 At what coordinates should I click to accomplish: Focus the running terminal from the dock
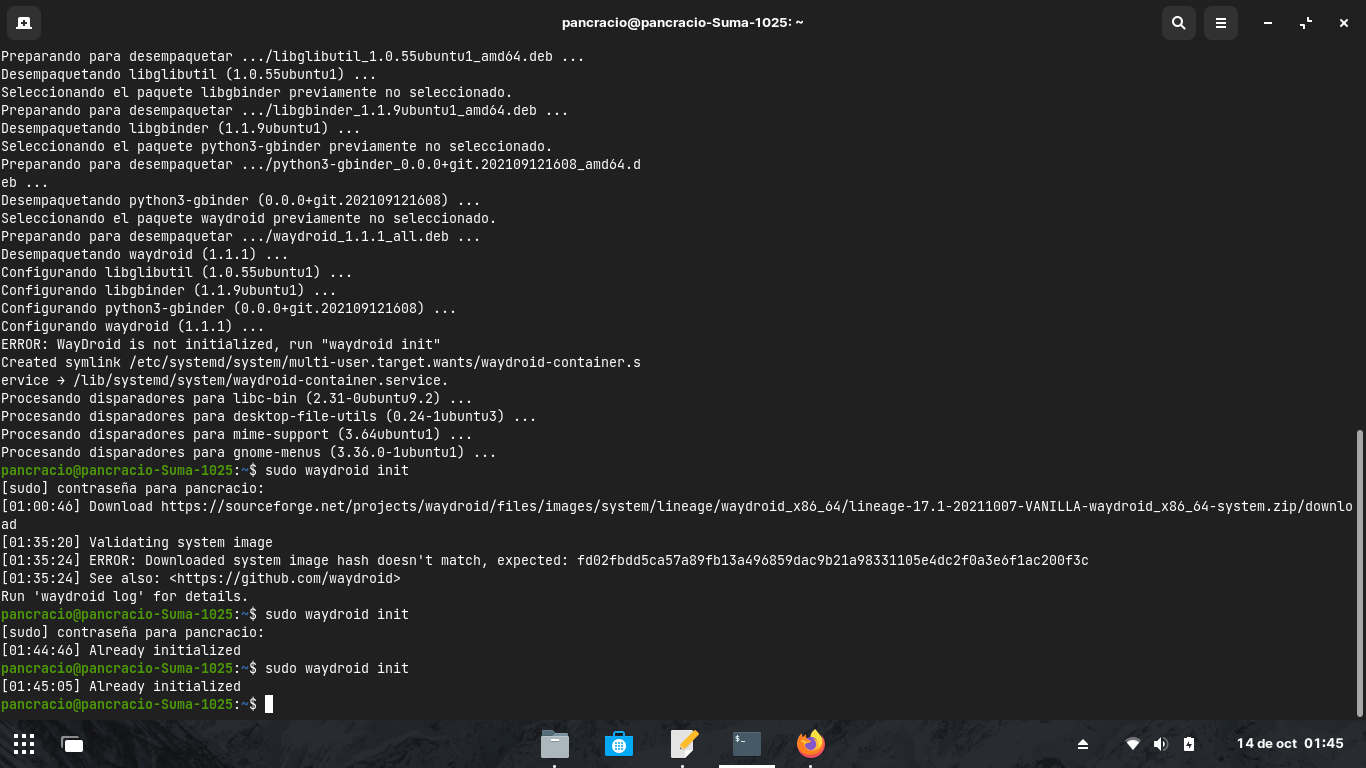(x=746, y=744)
